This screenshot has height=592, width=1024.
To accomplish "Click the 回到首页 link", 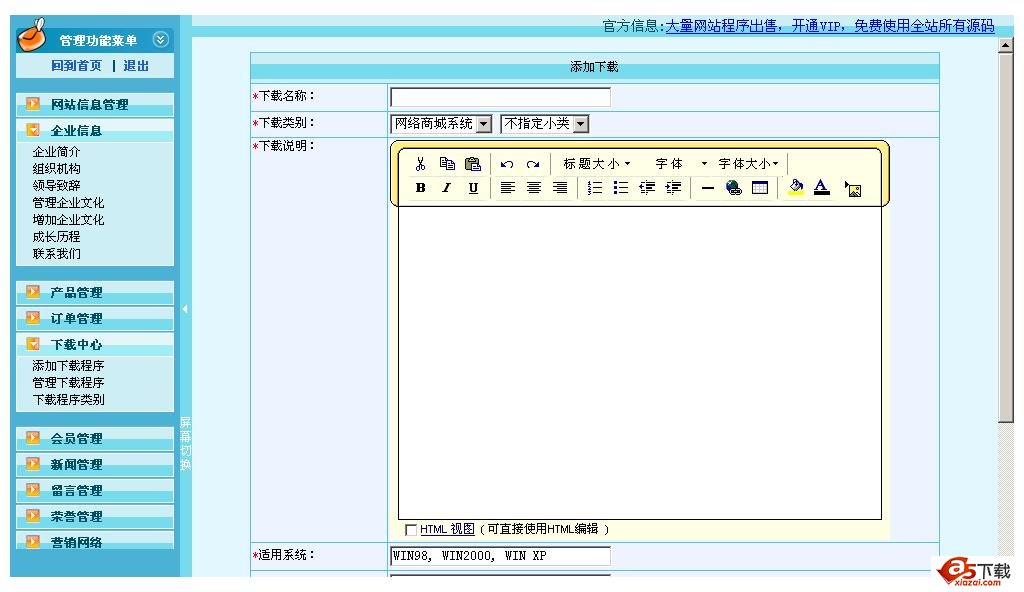I will pyautogui.click(x=76, y=66).
